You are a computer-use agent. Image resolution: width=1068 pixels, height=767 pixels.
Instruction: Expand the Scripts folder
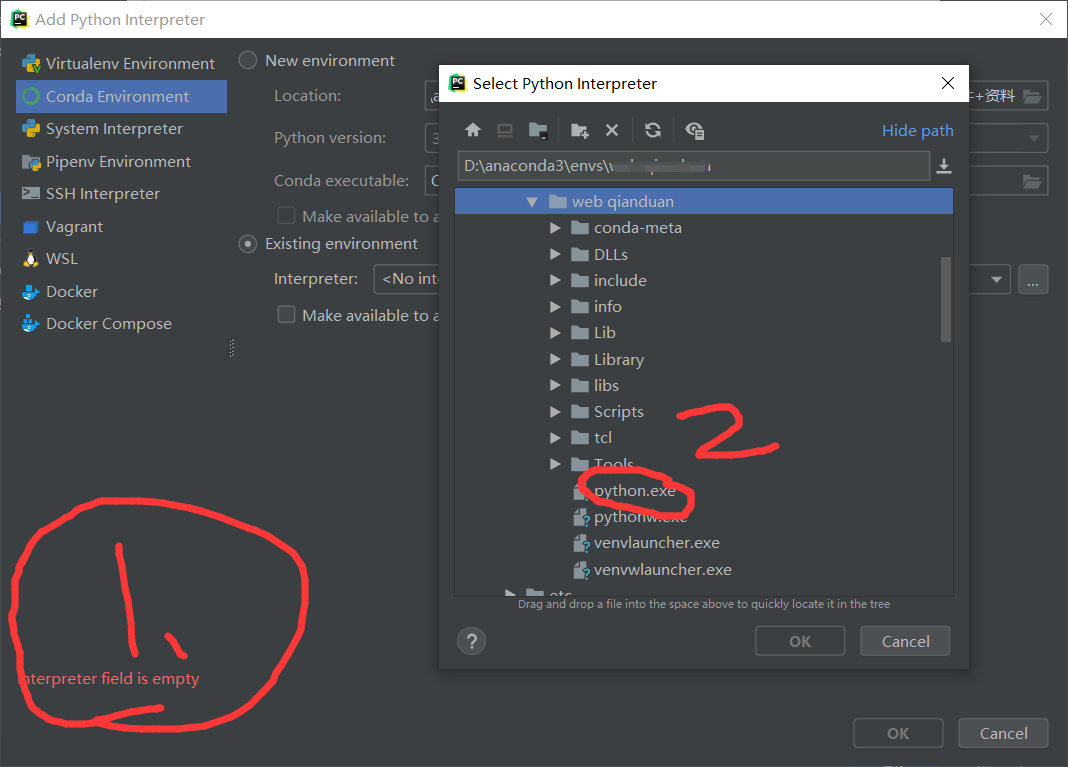point(555,411)
